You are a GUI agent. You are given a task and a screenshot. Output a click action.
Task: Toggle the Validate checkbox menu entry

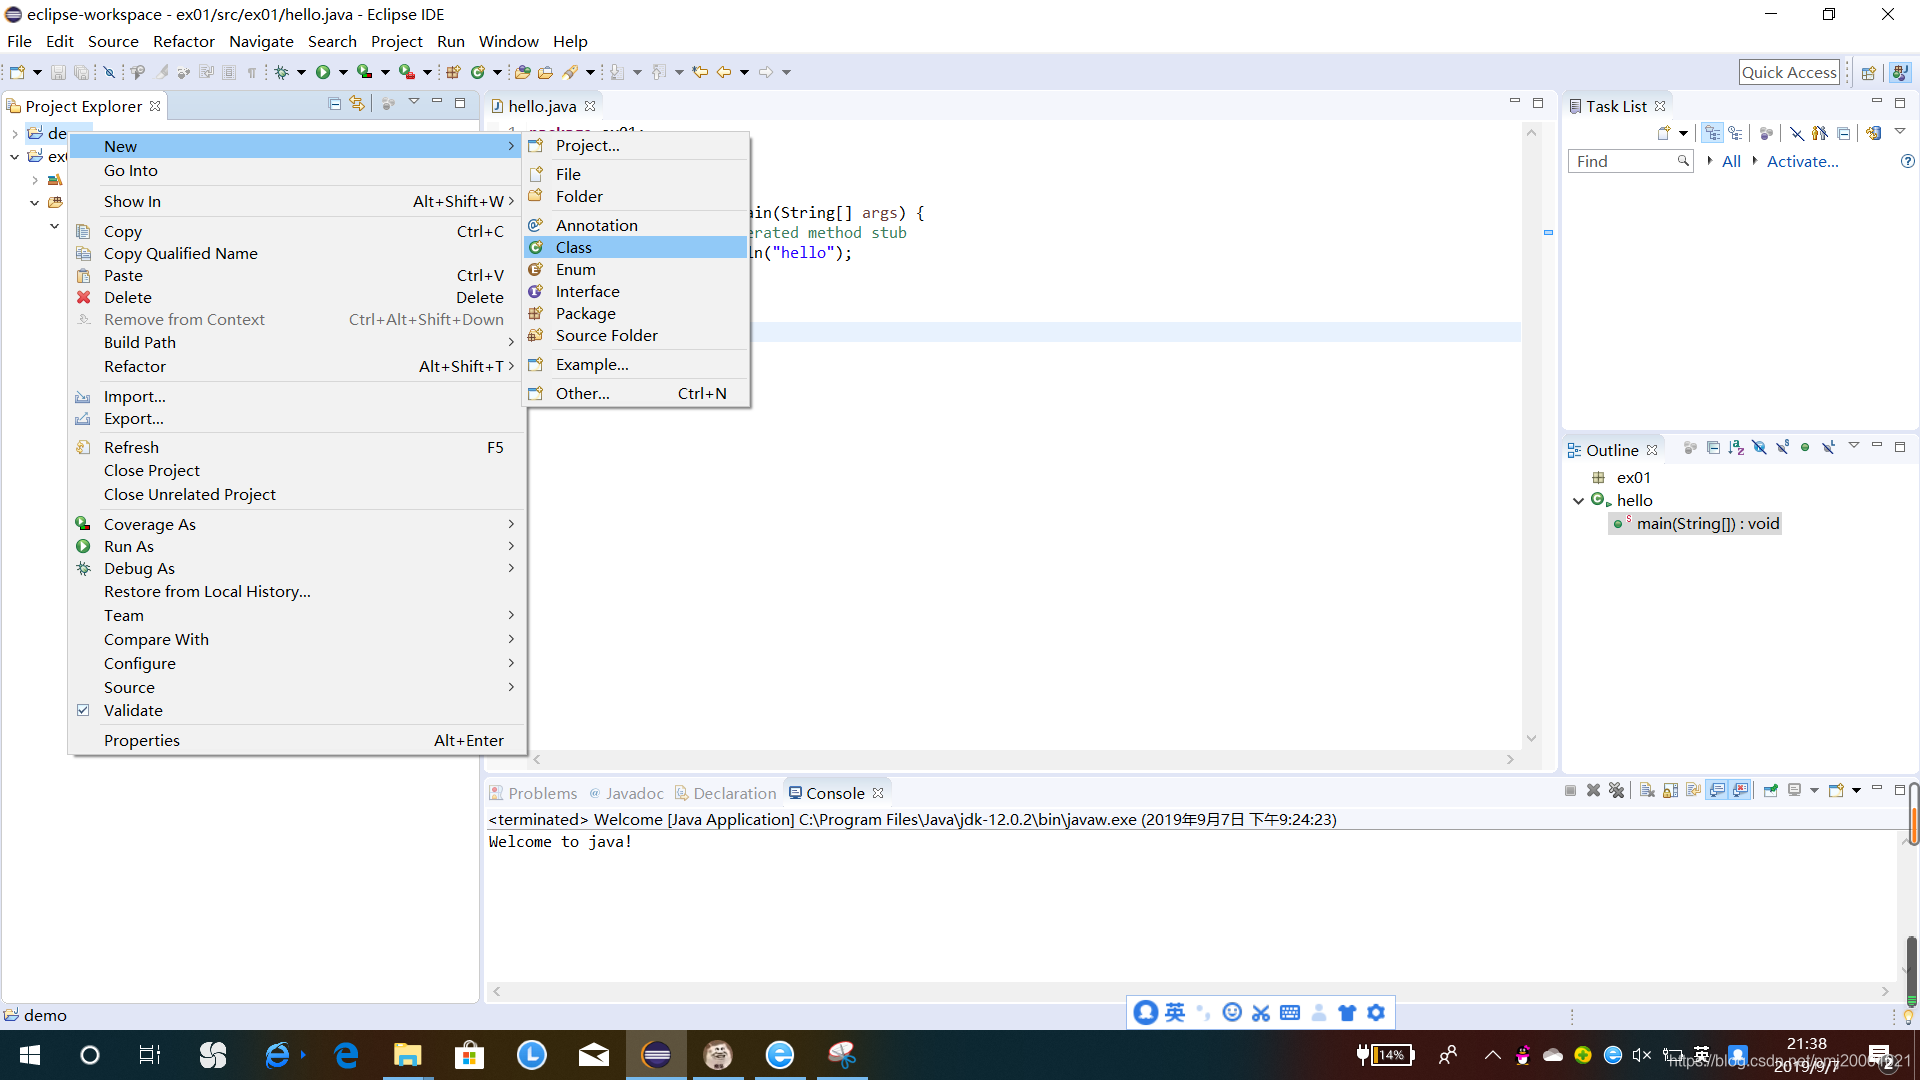coord(132,711)
